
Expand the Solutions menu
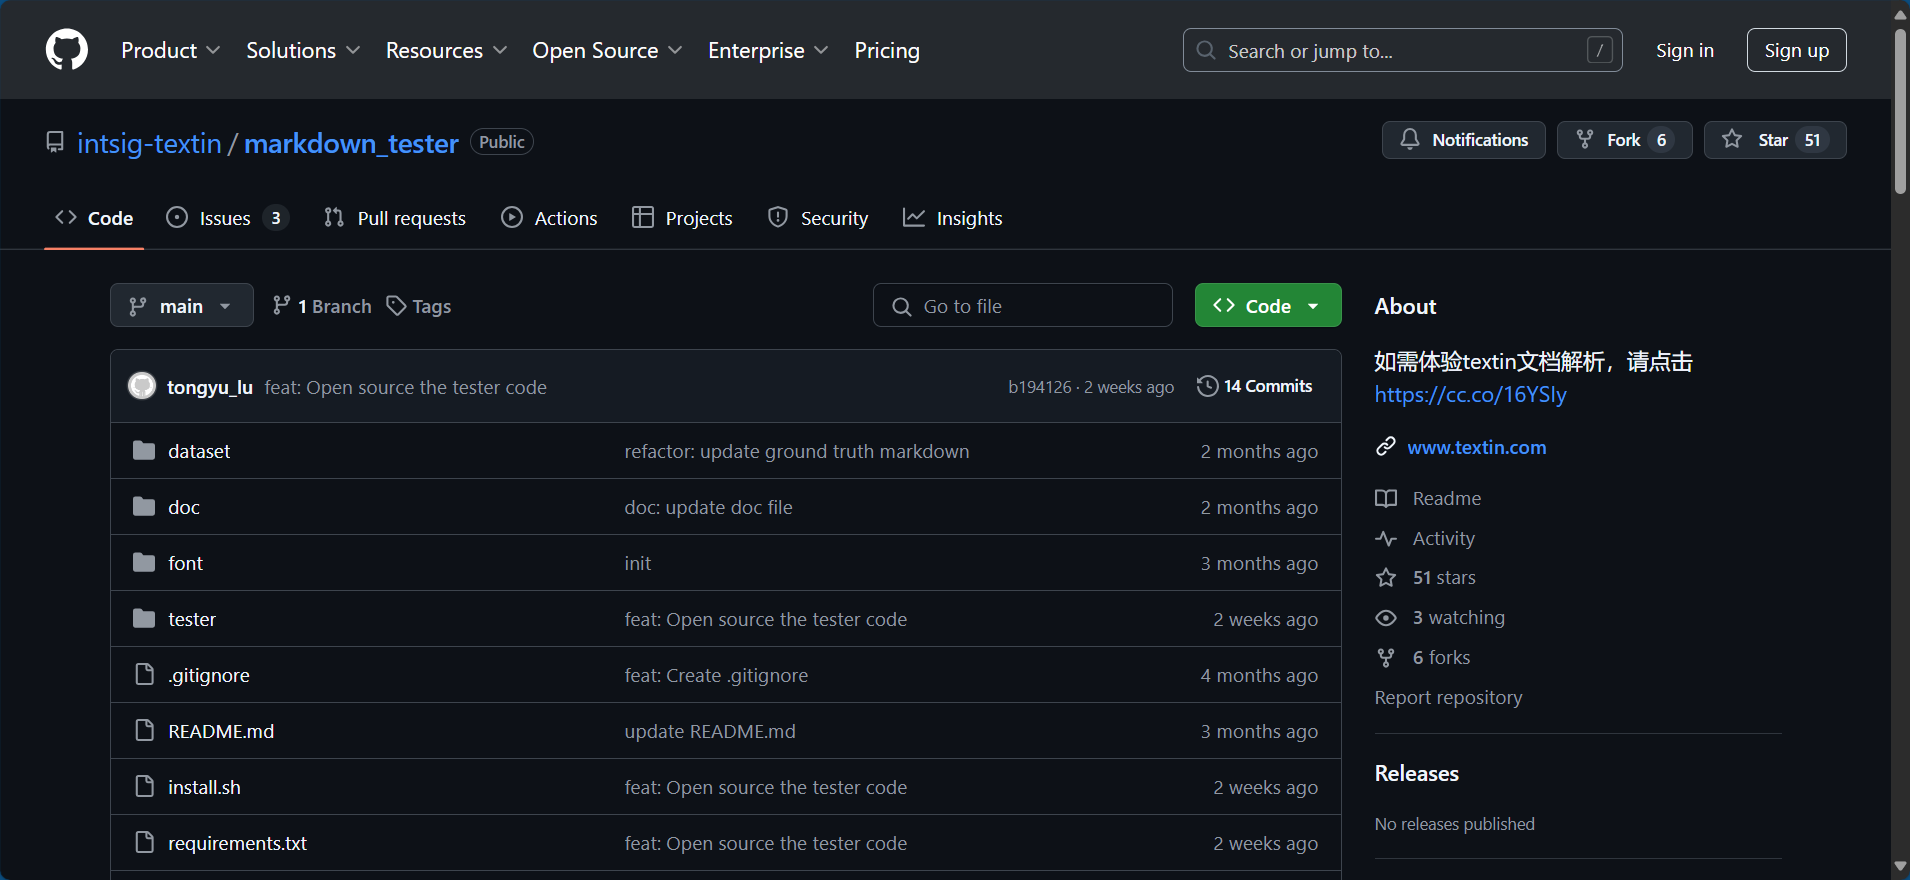(303, 50)
